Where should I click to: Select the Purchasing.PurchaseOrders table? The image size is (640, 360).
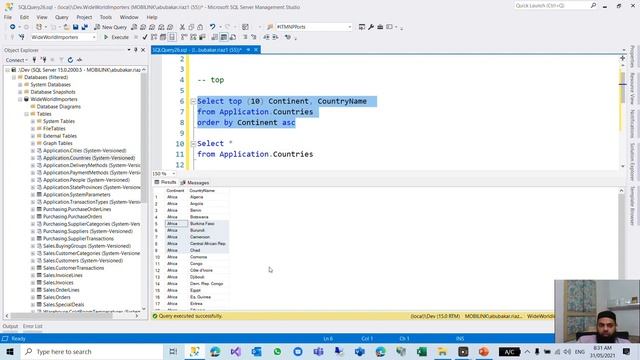coord(73,217)
